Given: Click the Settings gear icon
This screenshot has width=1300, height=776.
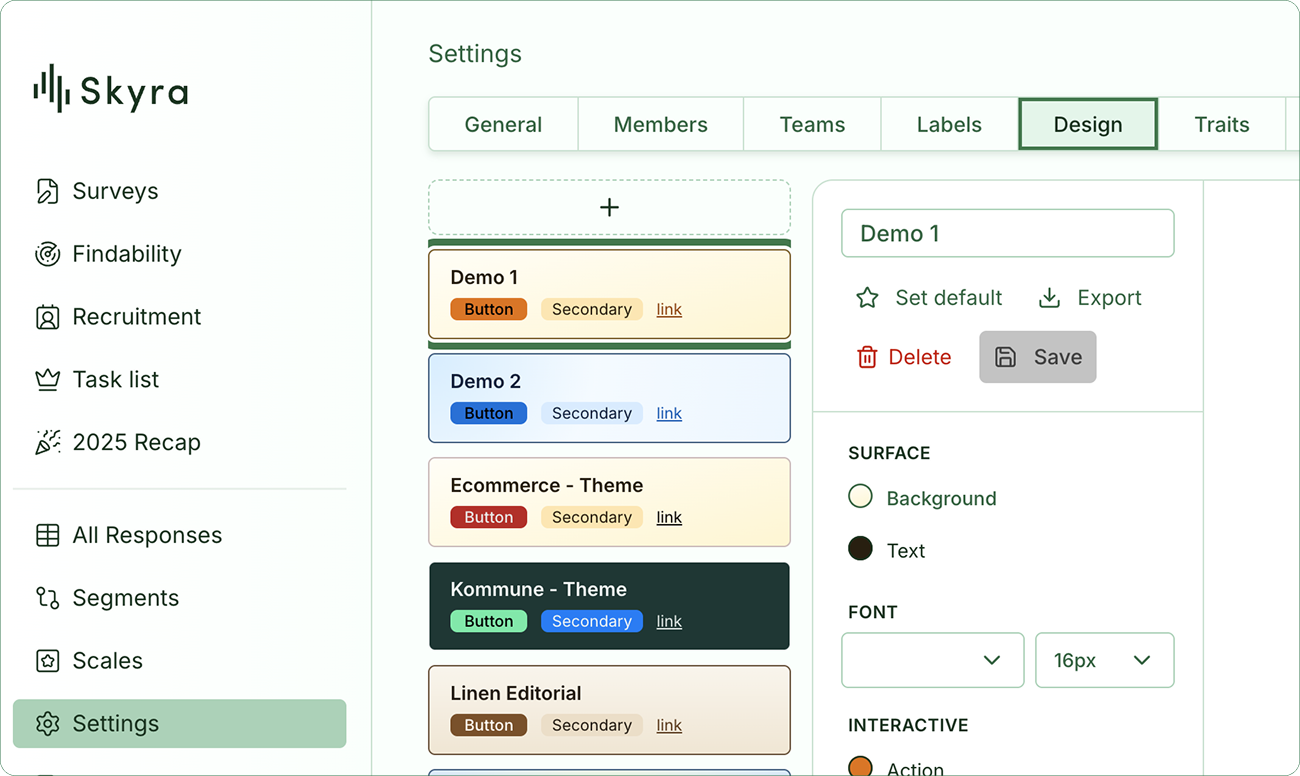Looking at the screenshot, I should 47,724.
